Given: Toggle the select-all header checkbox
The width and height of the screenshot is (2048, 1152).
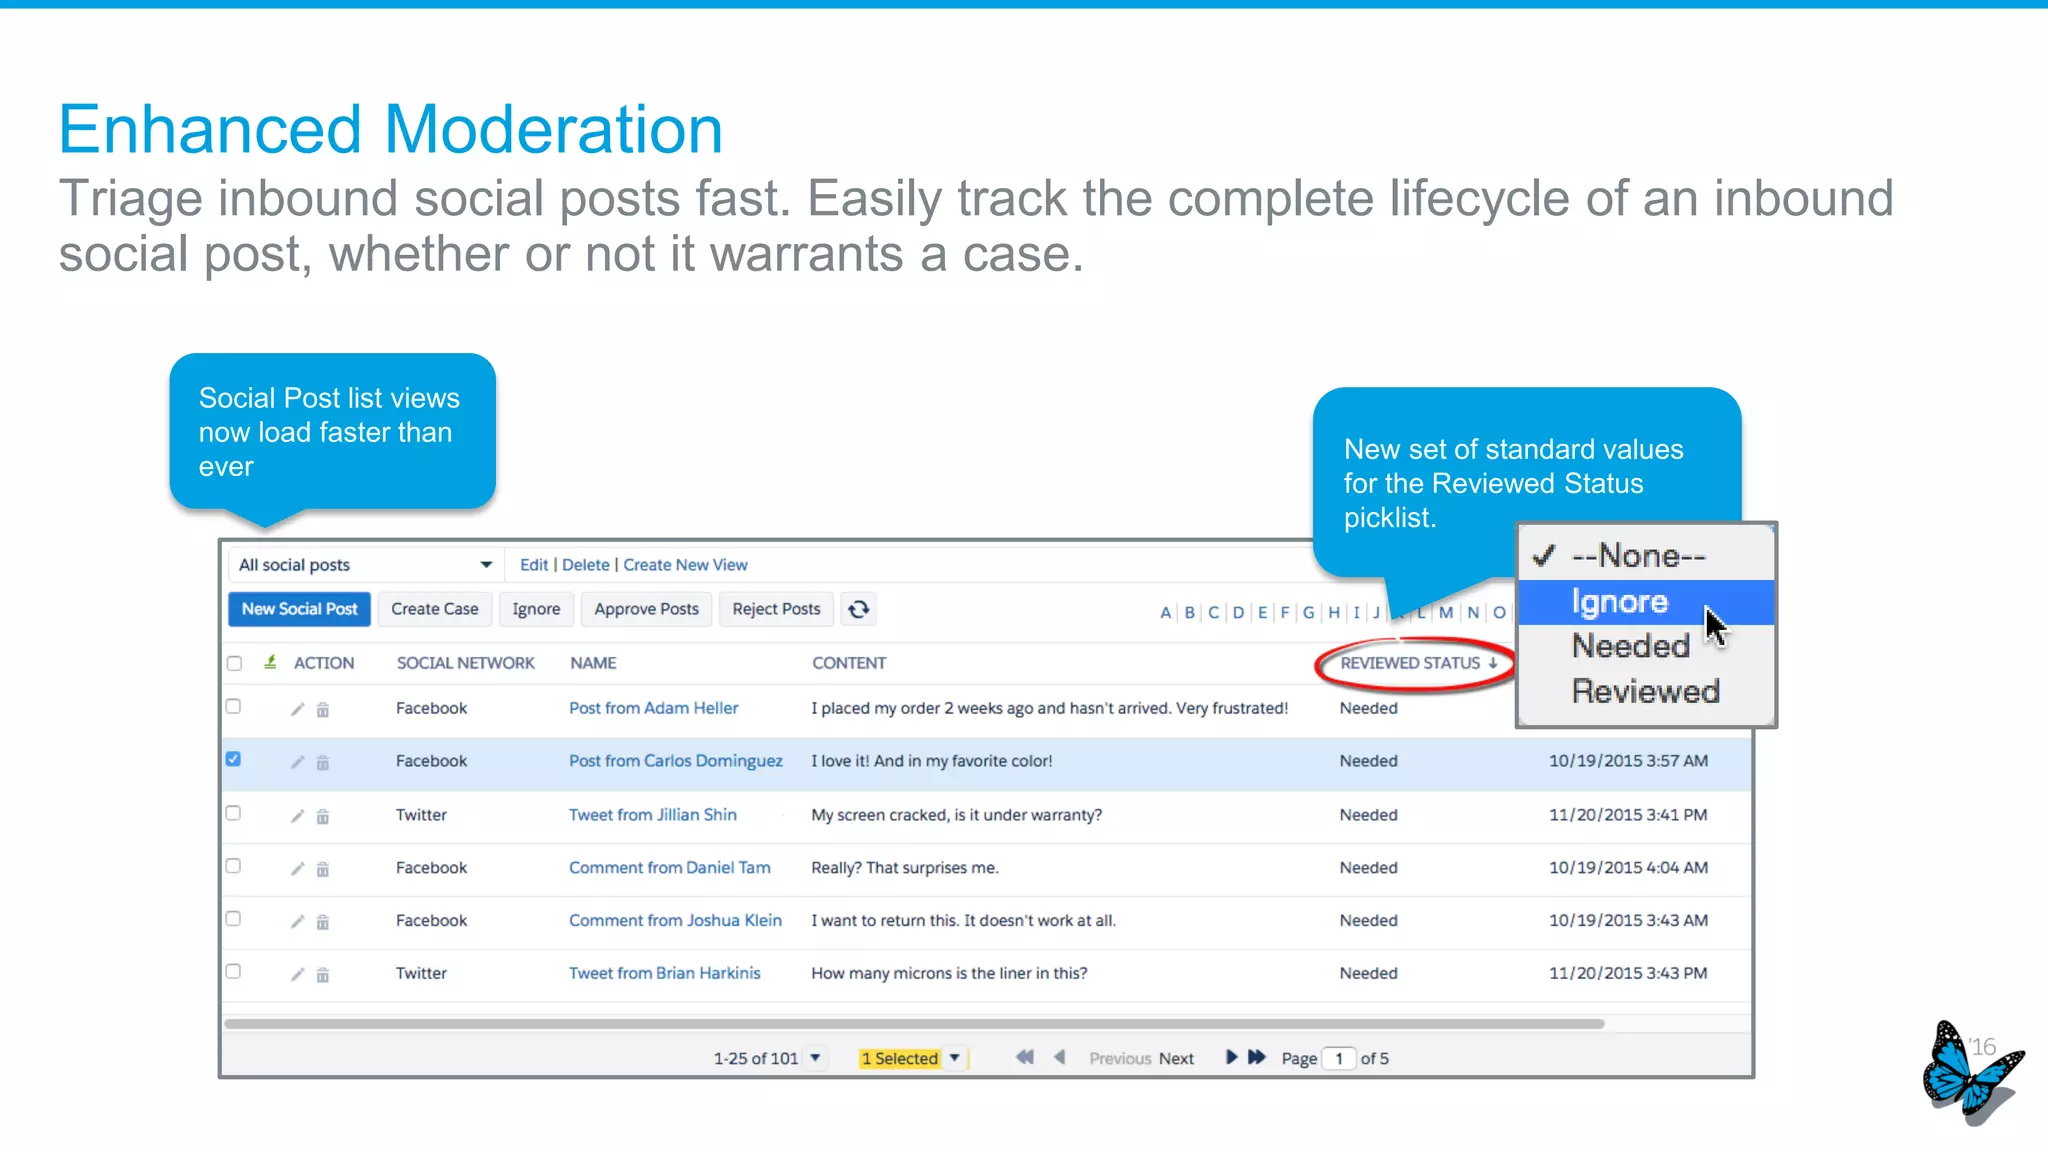Looking at the screenshot, I should [x=234, y=663].
